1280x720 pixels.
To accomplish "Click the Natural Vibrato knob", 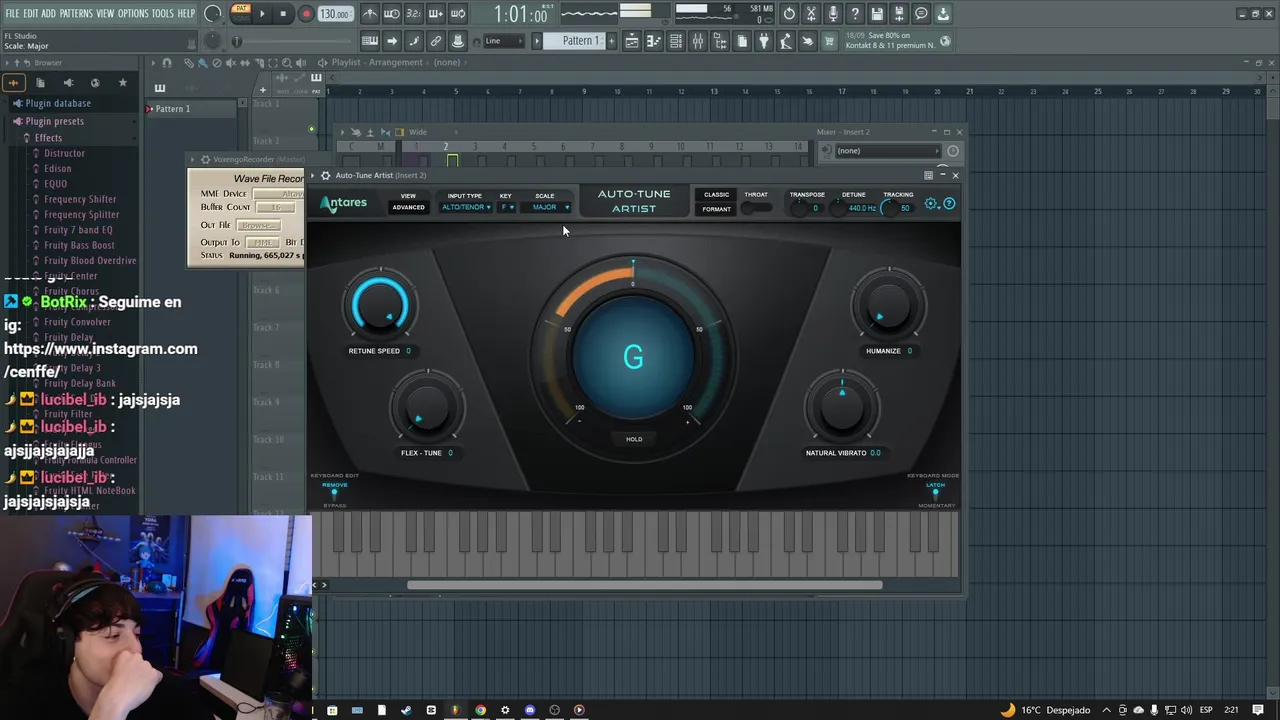I will point(842,407).
